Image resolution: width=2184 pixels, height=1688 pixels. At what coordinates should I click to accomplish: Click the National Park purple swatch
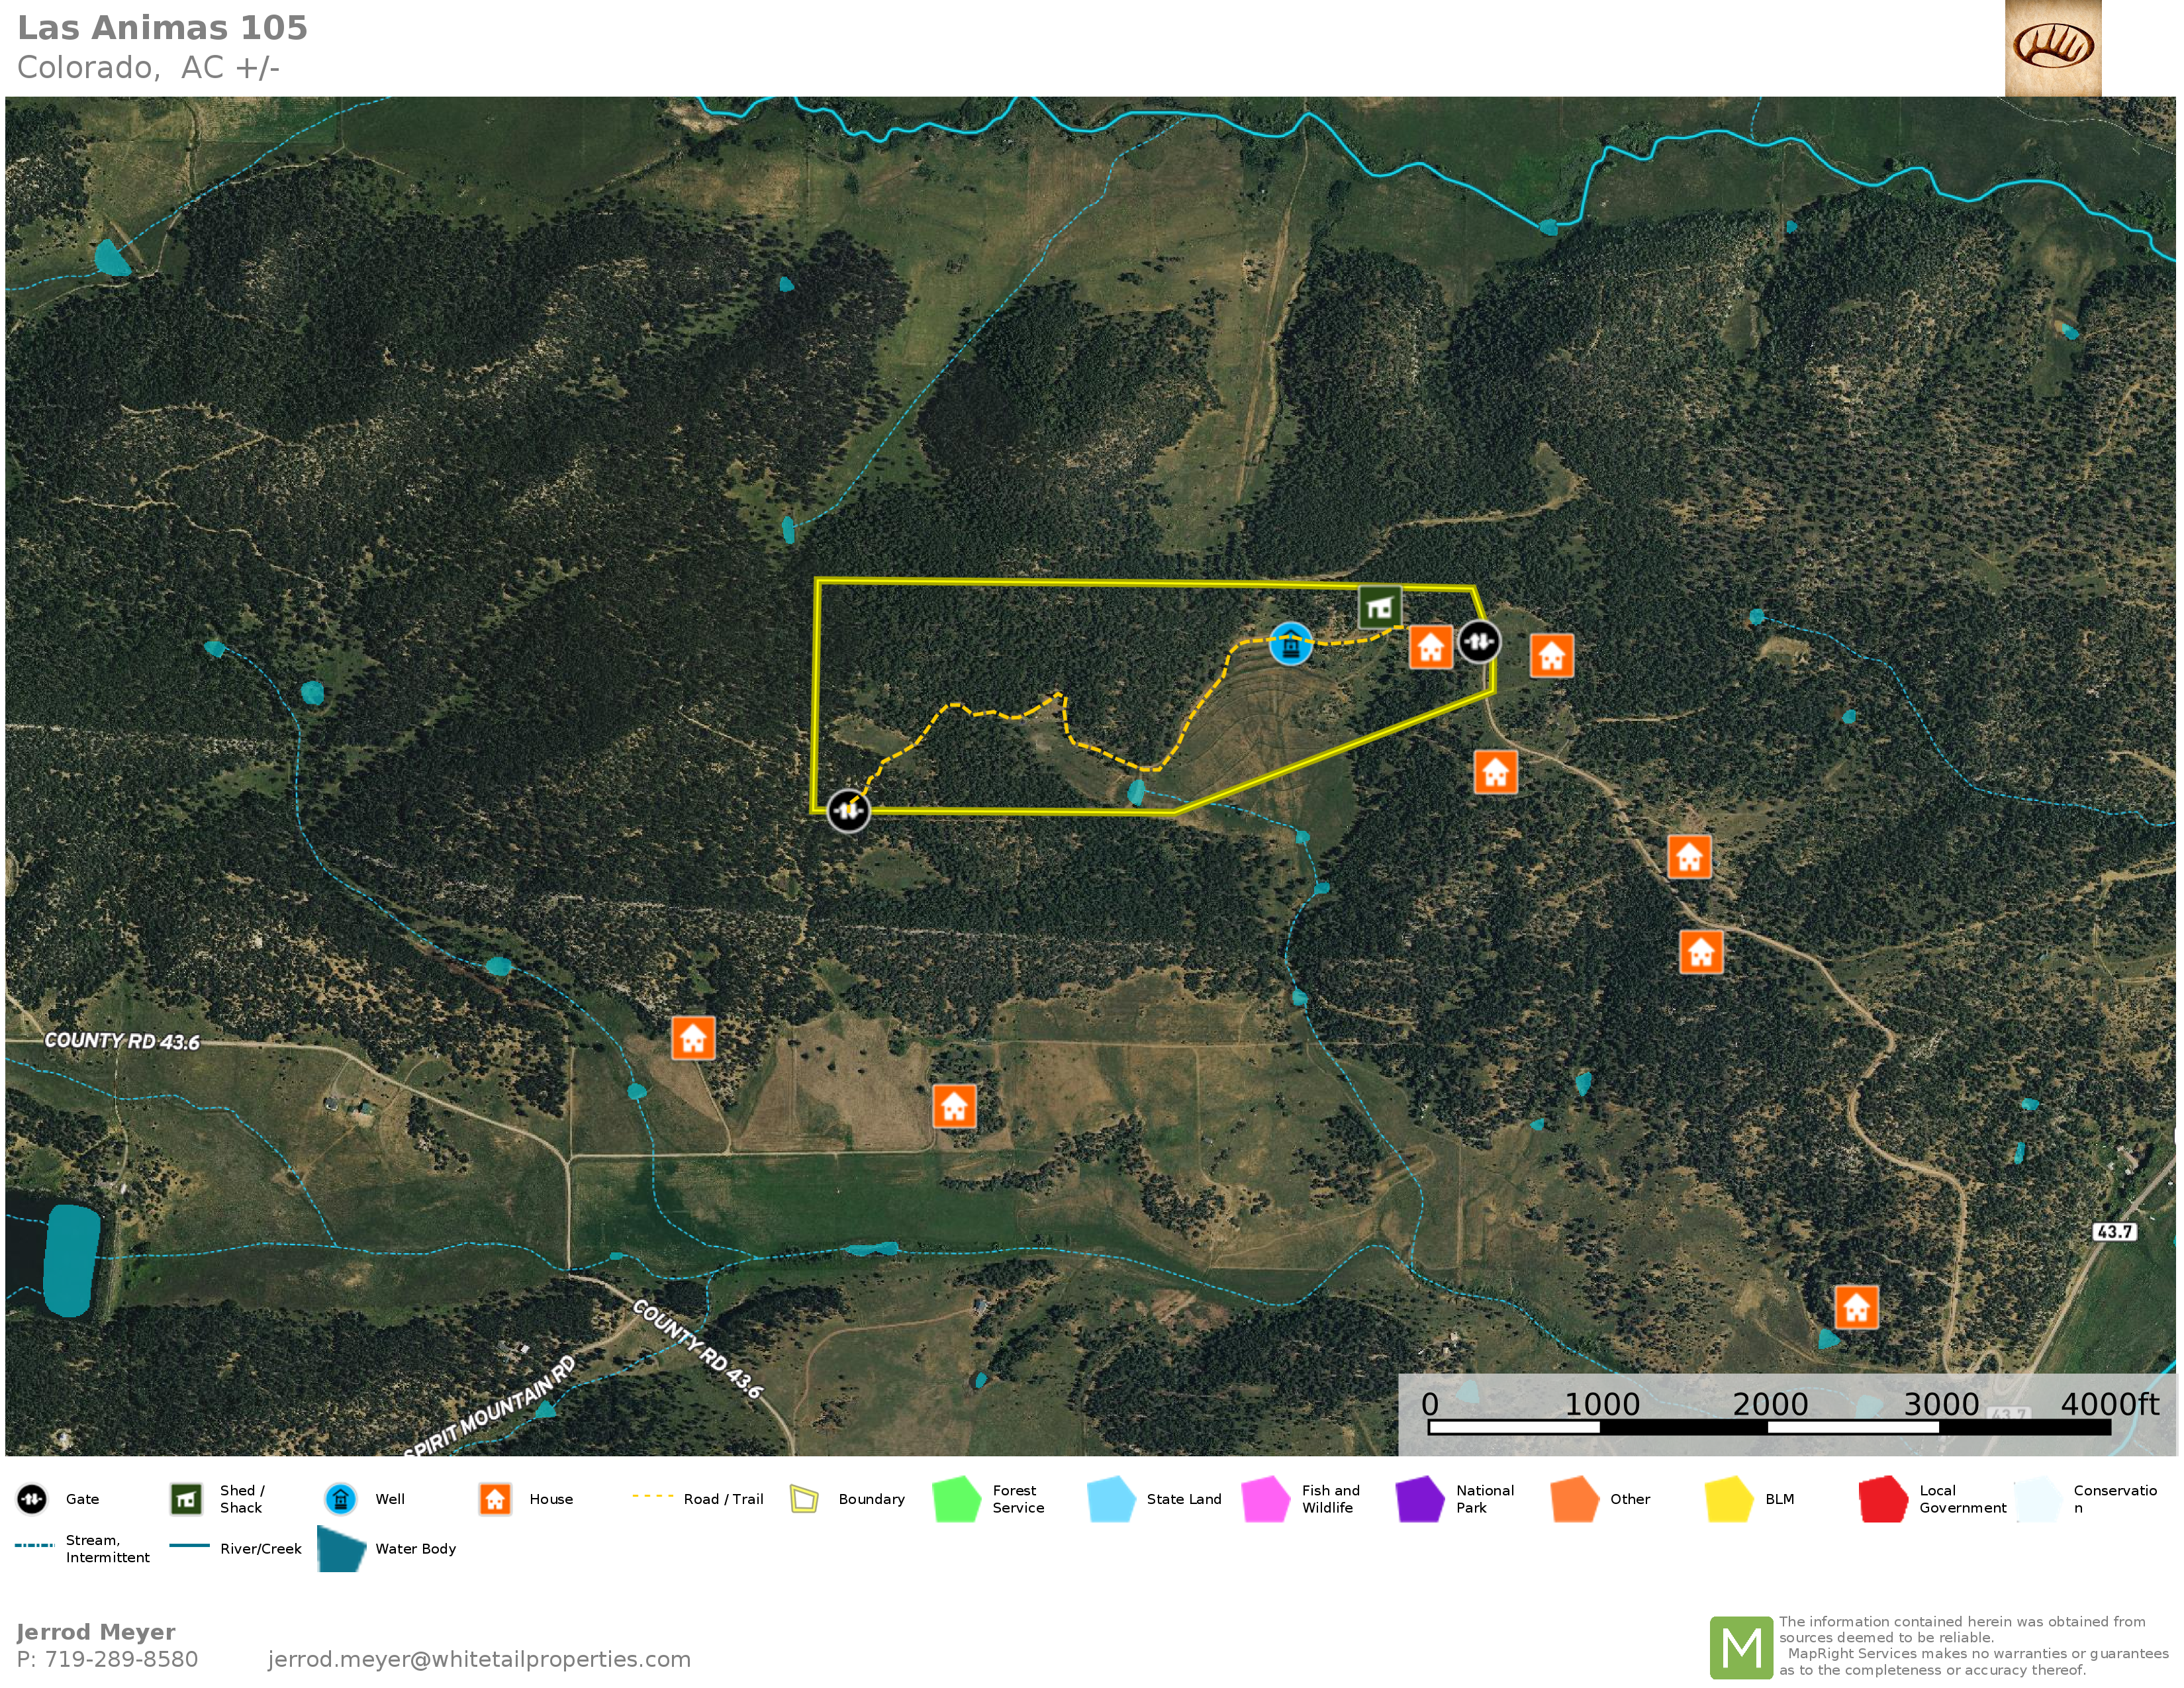click(x=1419, y=1499)
